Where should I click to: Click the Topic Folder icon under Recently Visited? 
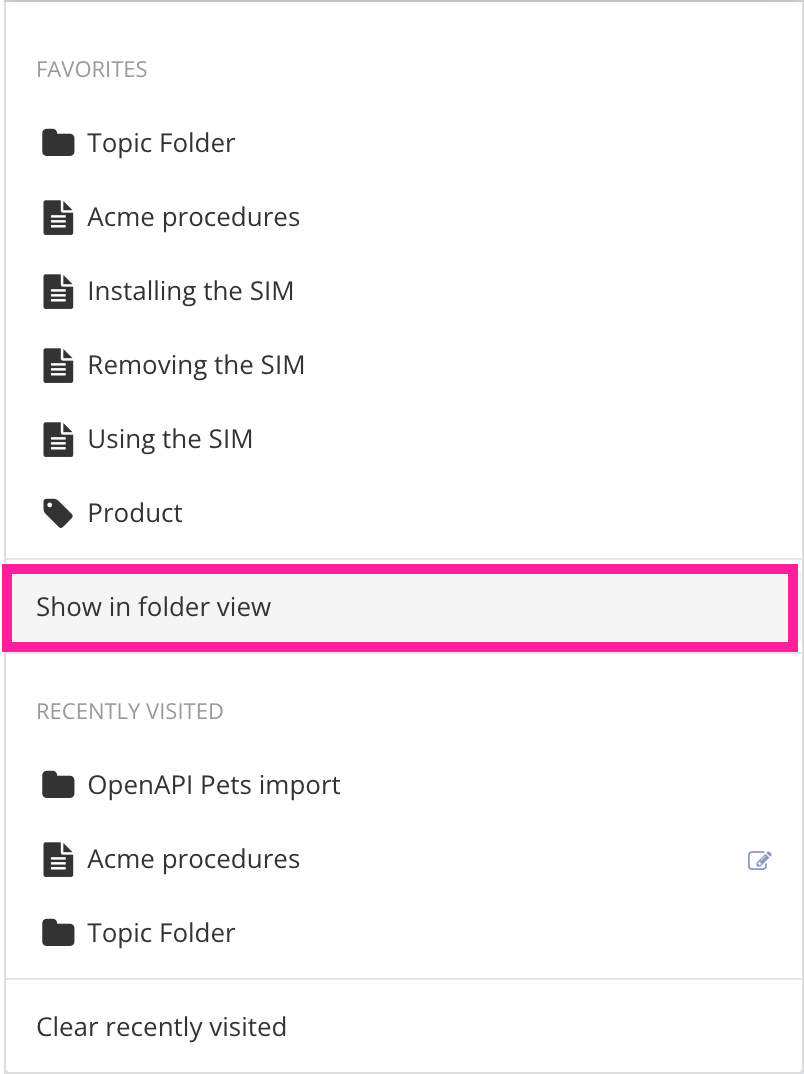pos(58,932)
